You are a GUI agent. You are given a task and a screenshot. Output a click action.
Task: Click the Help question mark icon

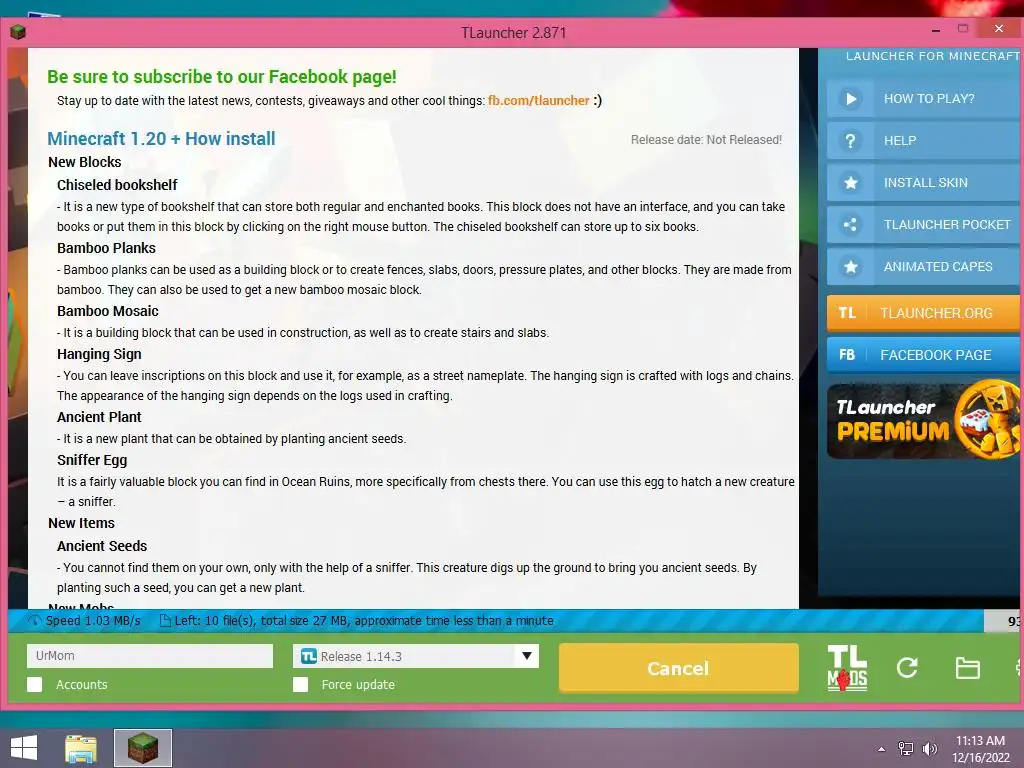pyautogui.click(x=850, y=140)
